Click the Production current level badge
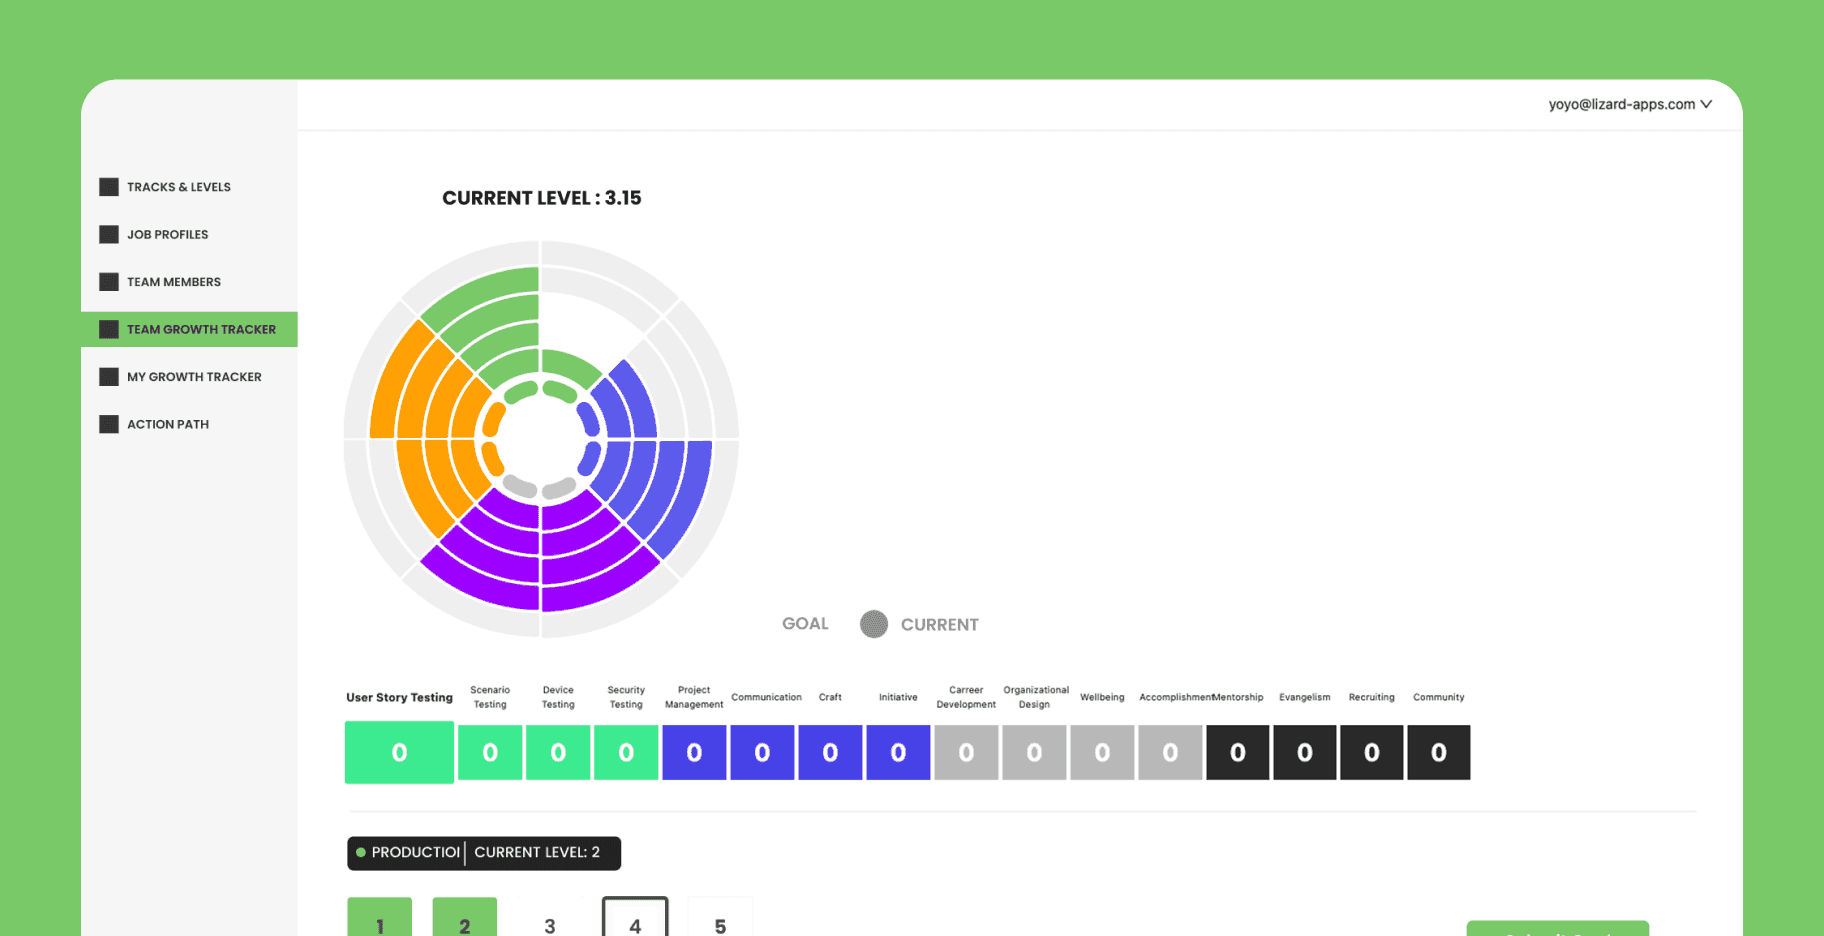 (484, 853)
